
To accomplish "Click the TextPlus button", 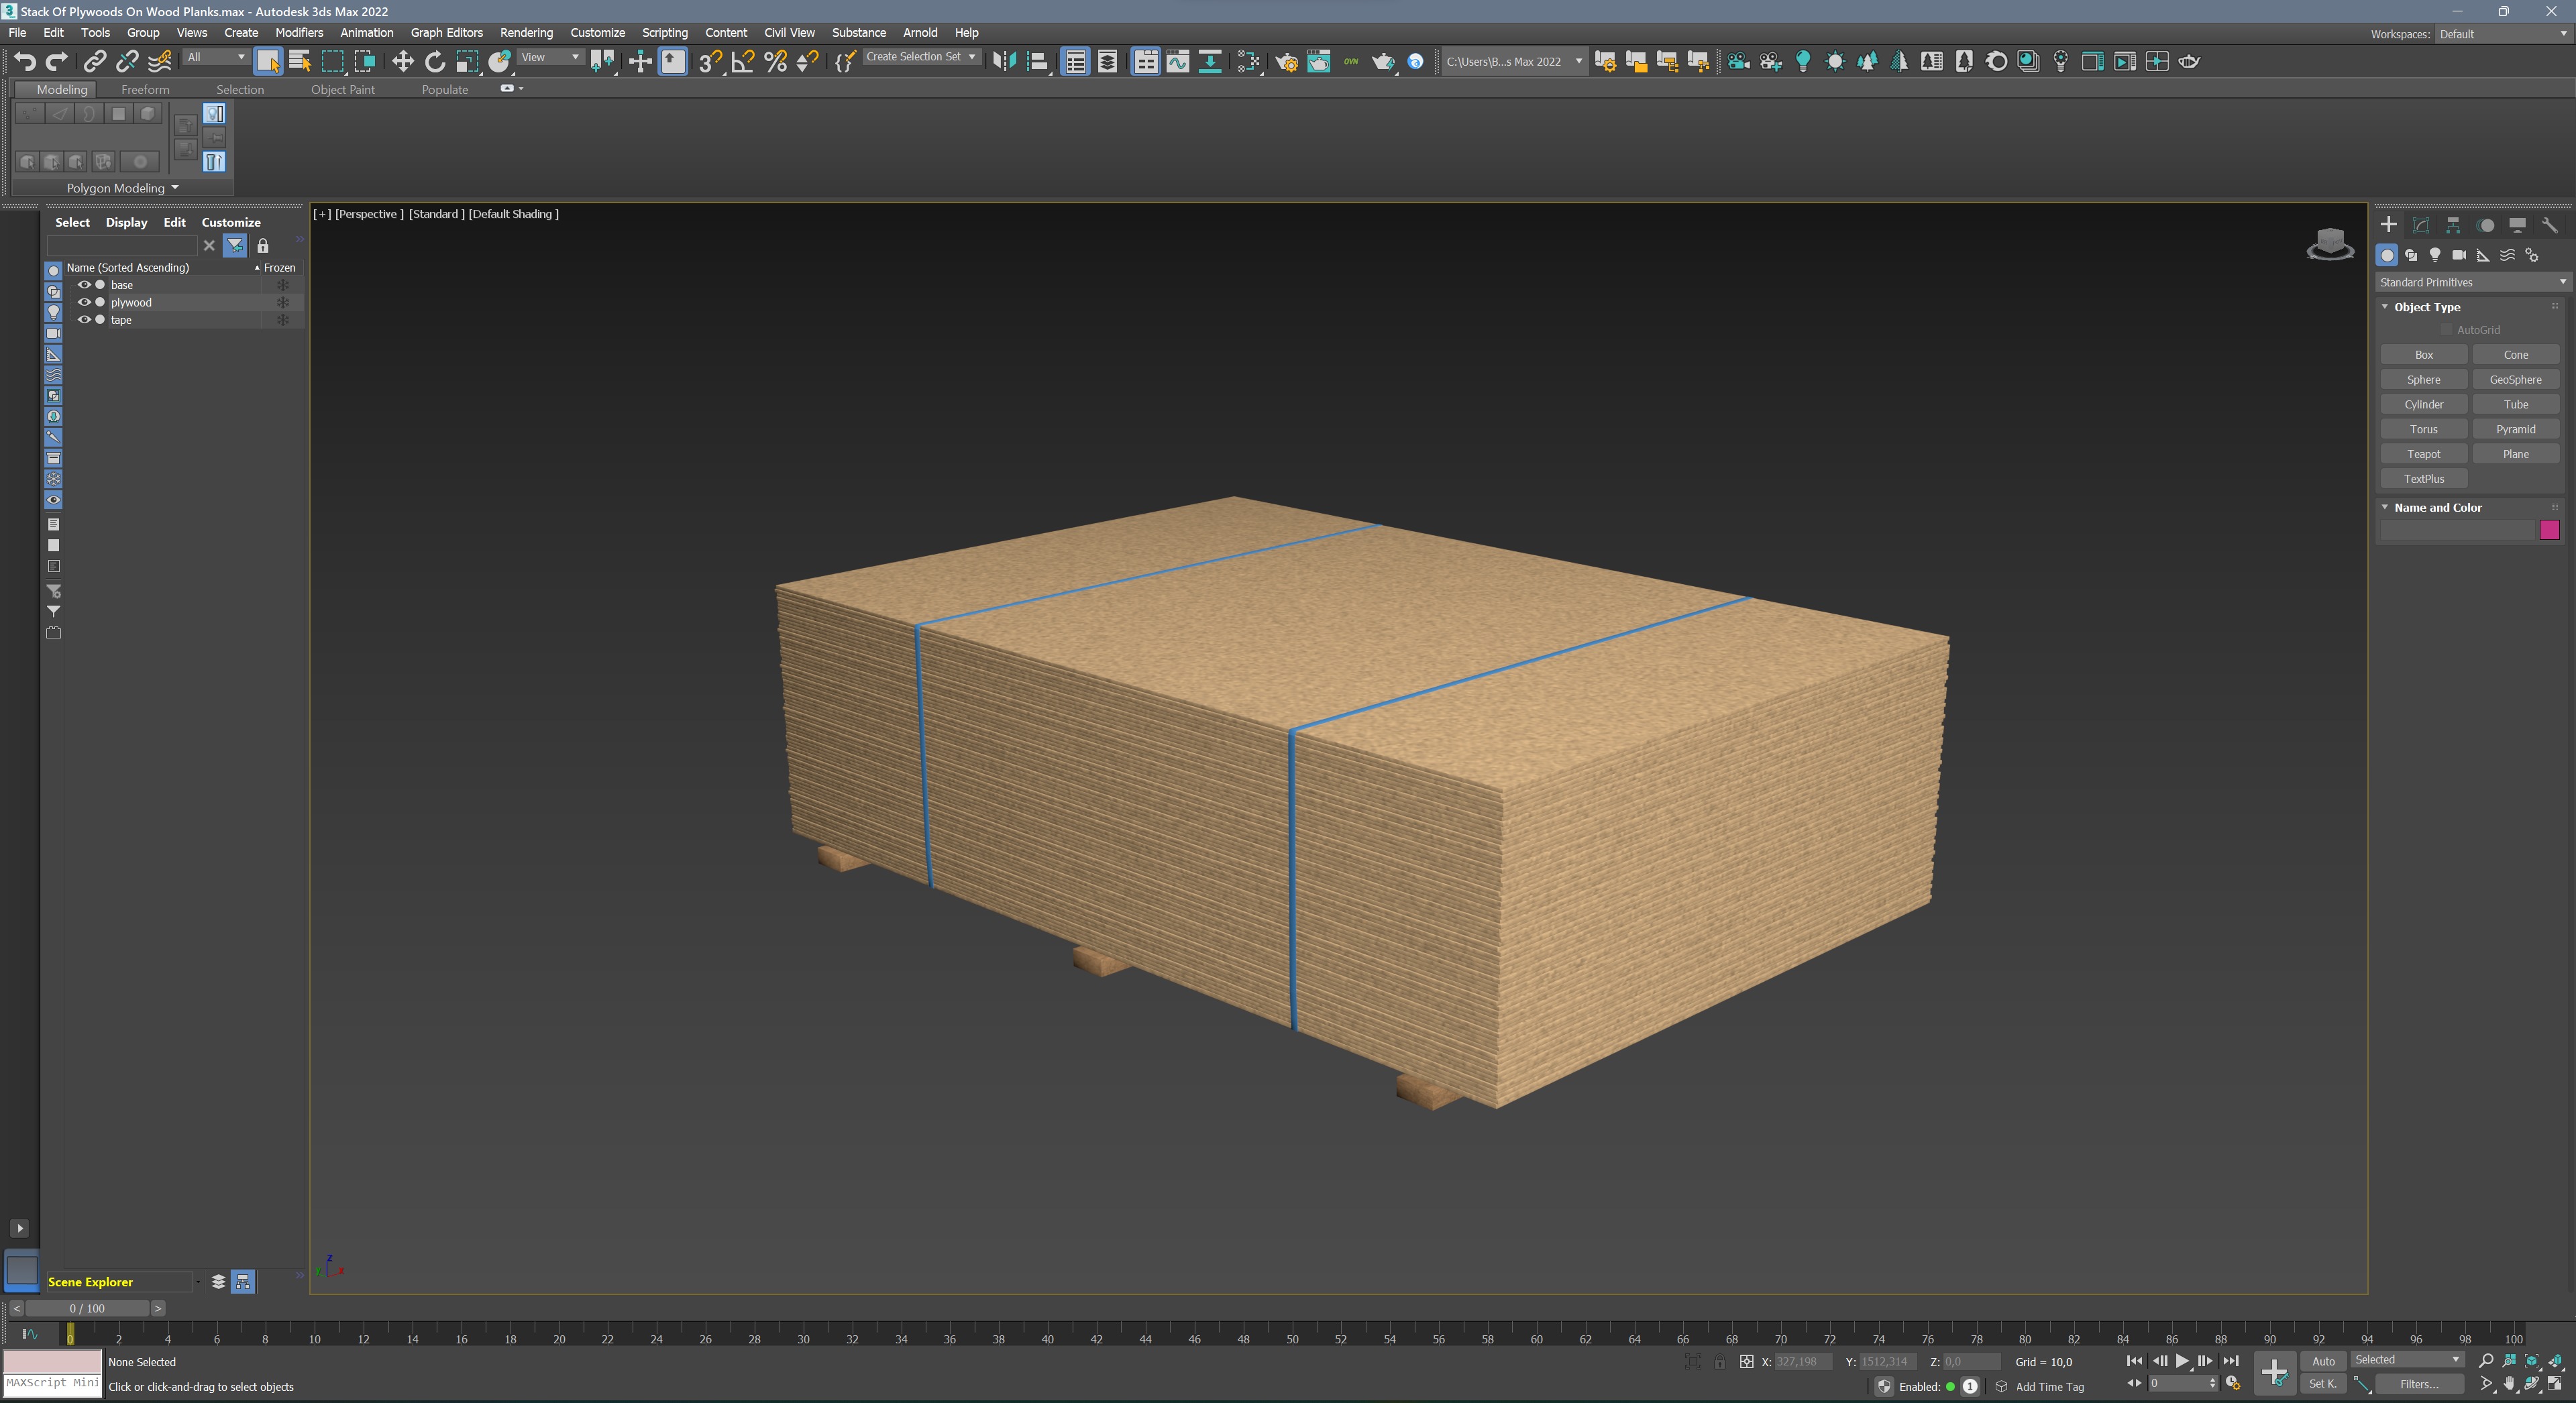I will click(x=2423, y=479).
